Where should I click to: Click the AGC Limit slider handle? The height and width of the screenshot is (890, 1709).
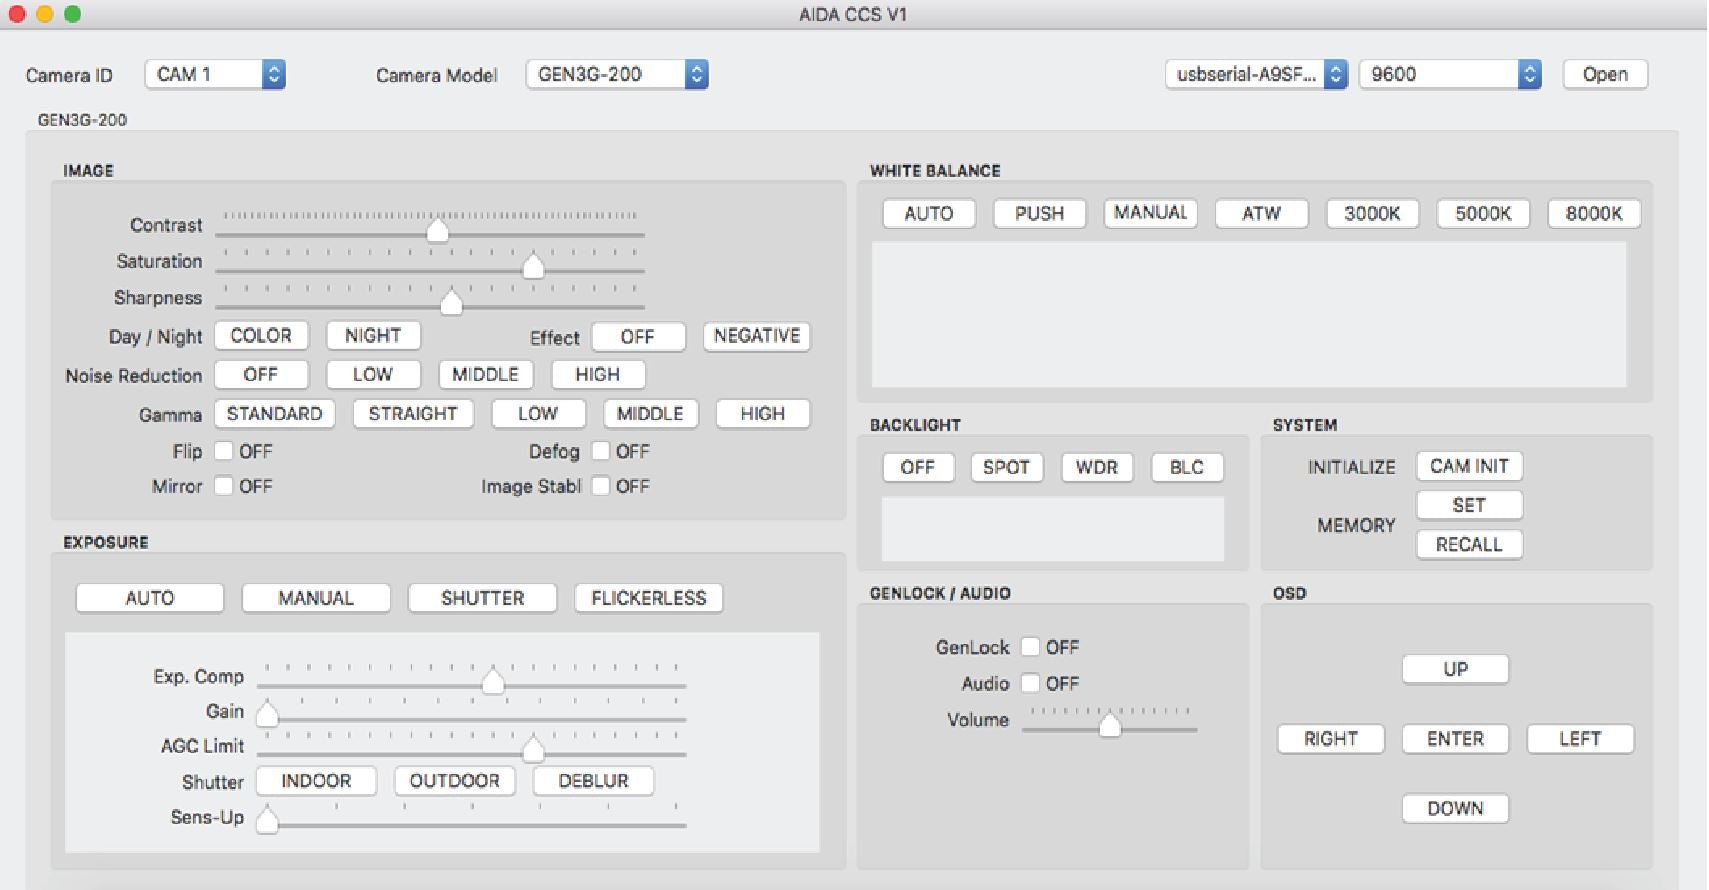[x=533, y=749]
